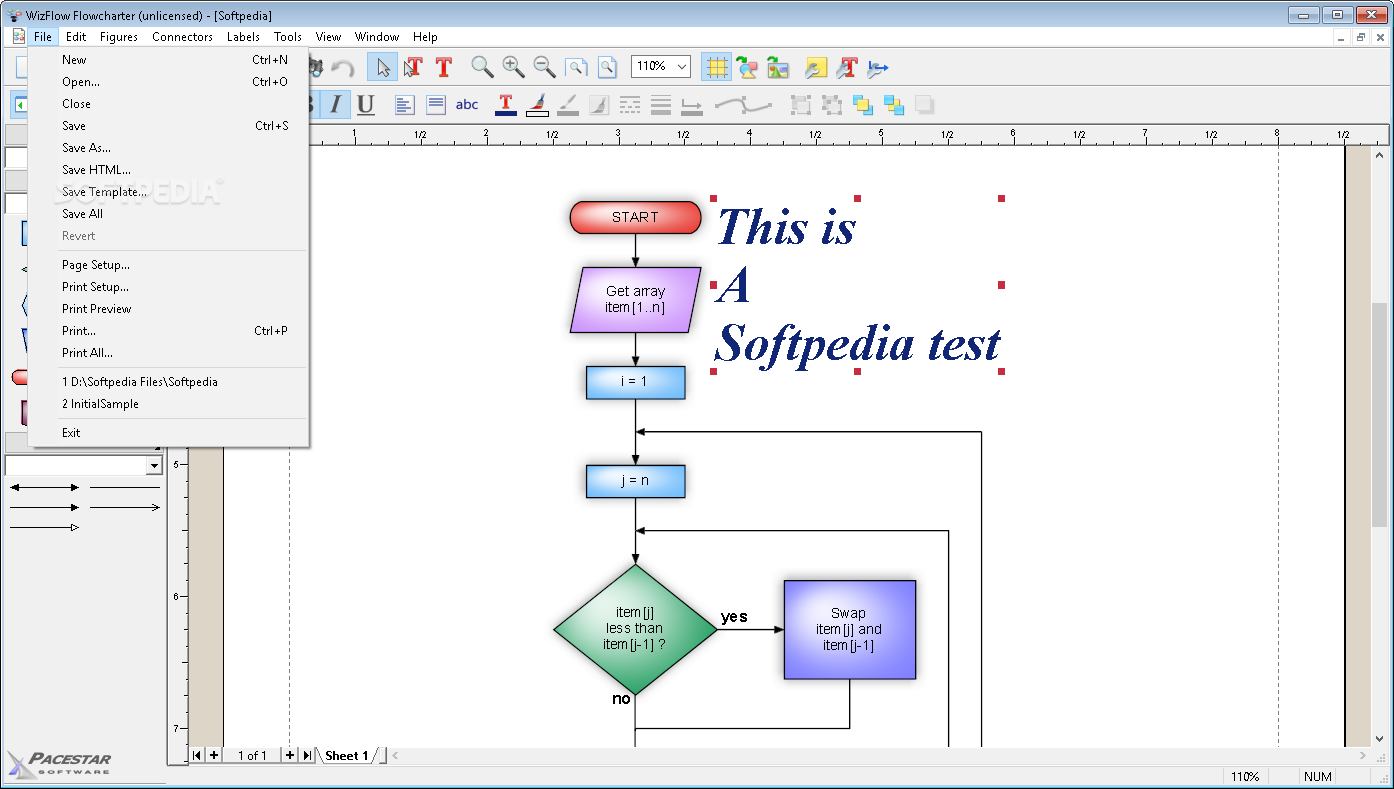Toggle underline formatting
The width and height of the screenshot is (1394, 789).
(366, 104)
